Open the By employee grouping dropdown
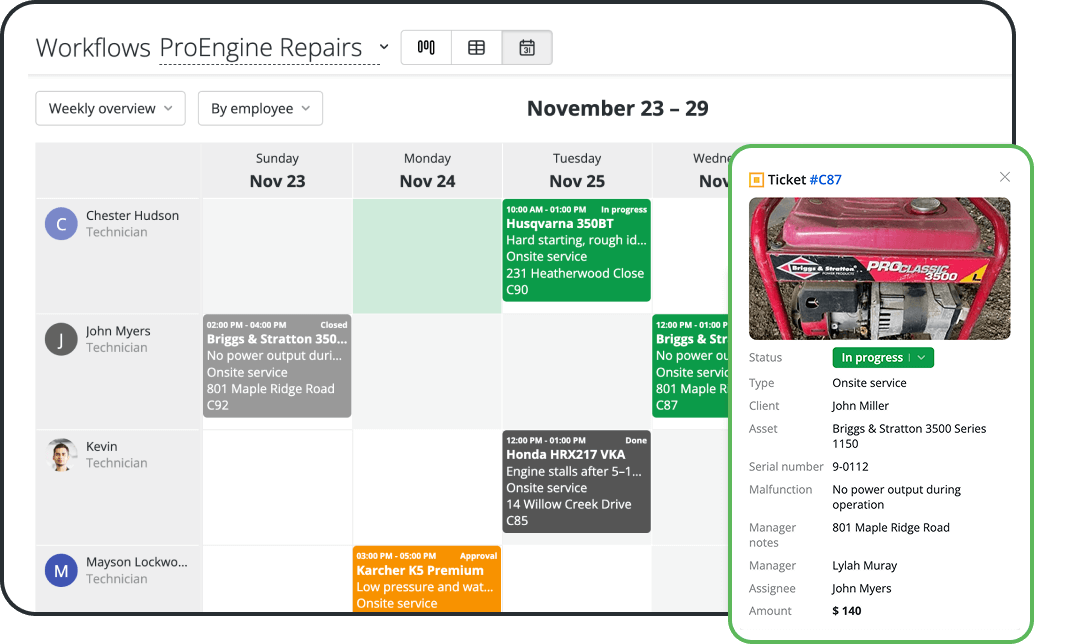 (x=260, y=108)
